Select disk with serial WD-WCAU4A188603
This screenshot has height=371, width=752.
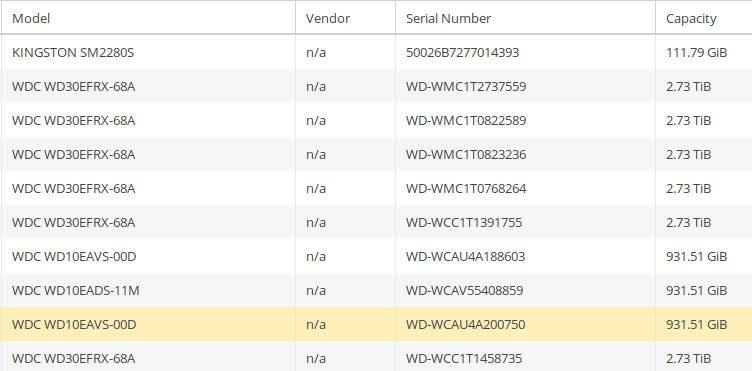[376, 256]
